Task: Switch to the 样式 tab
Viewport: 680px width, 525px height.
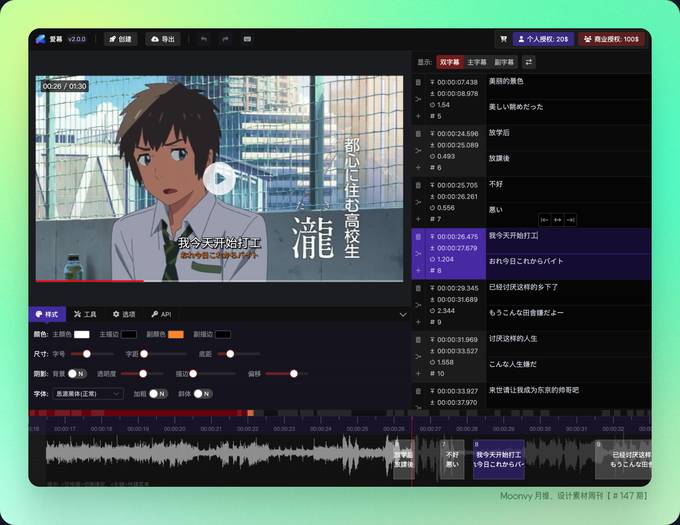Action: point(47,314)
